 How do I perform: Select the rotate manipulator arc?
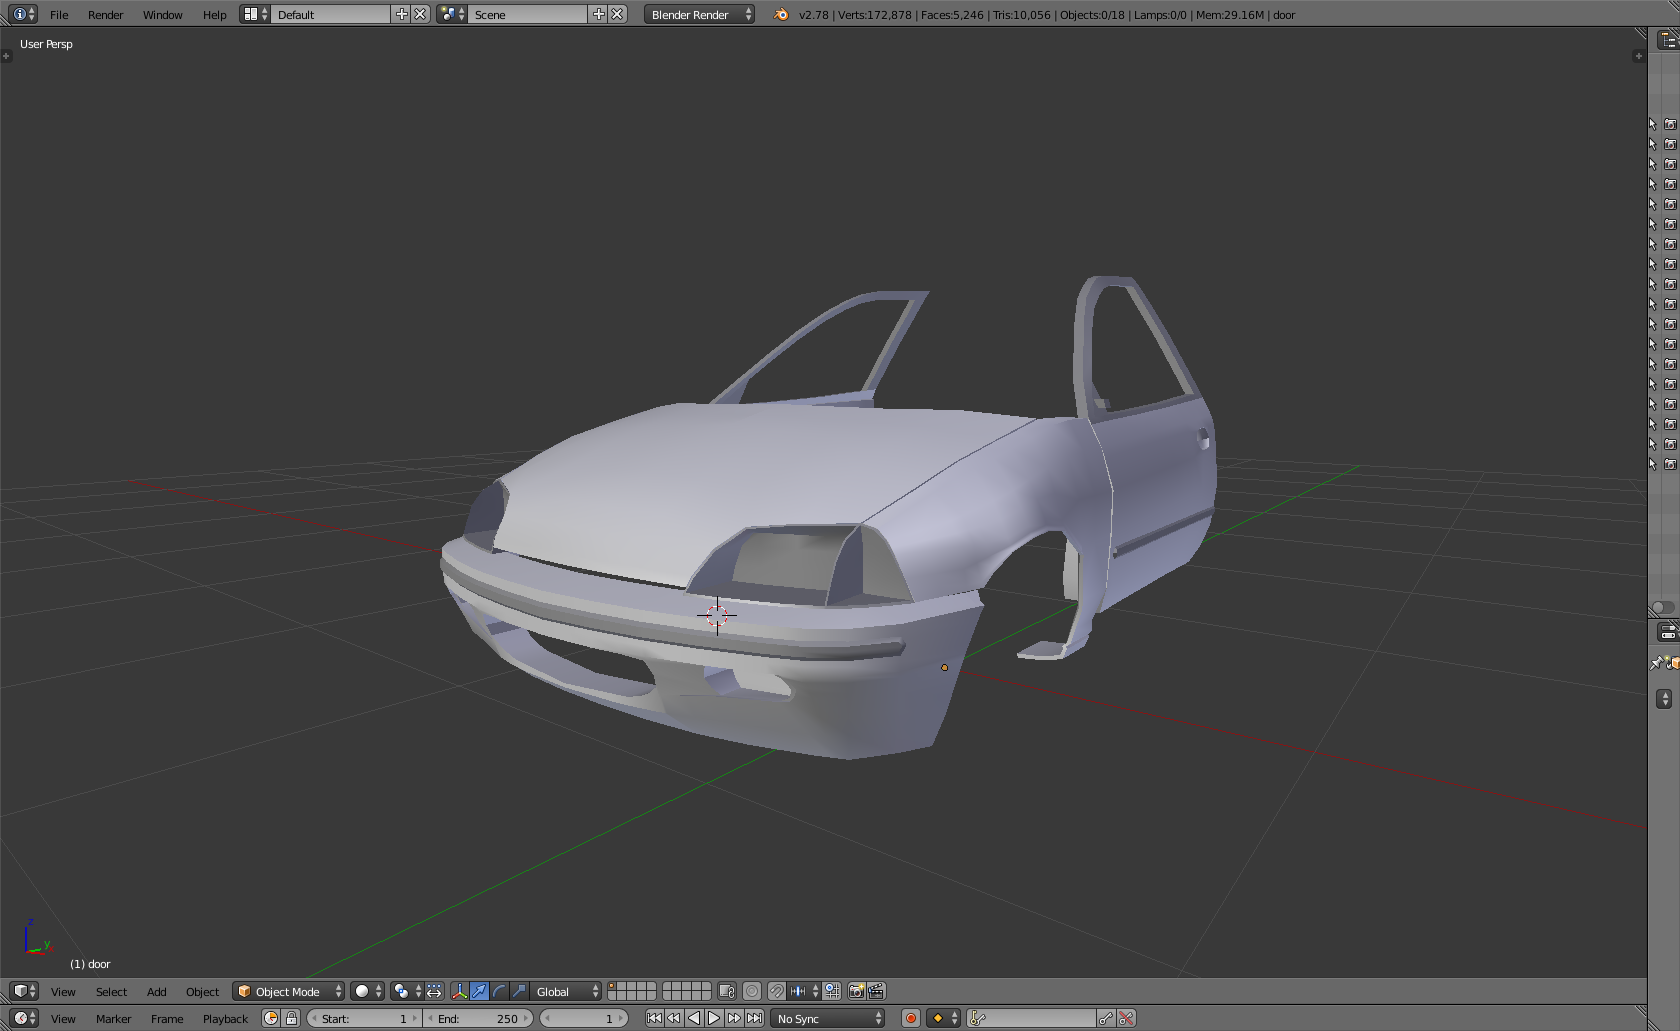click(499, 991)
